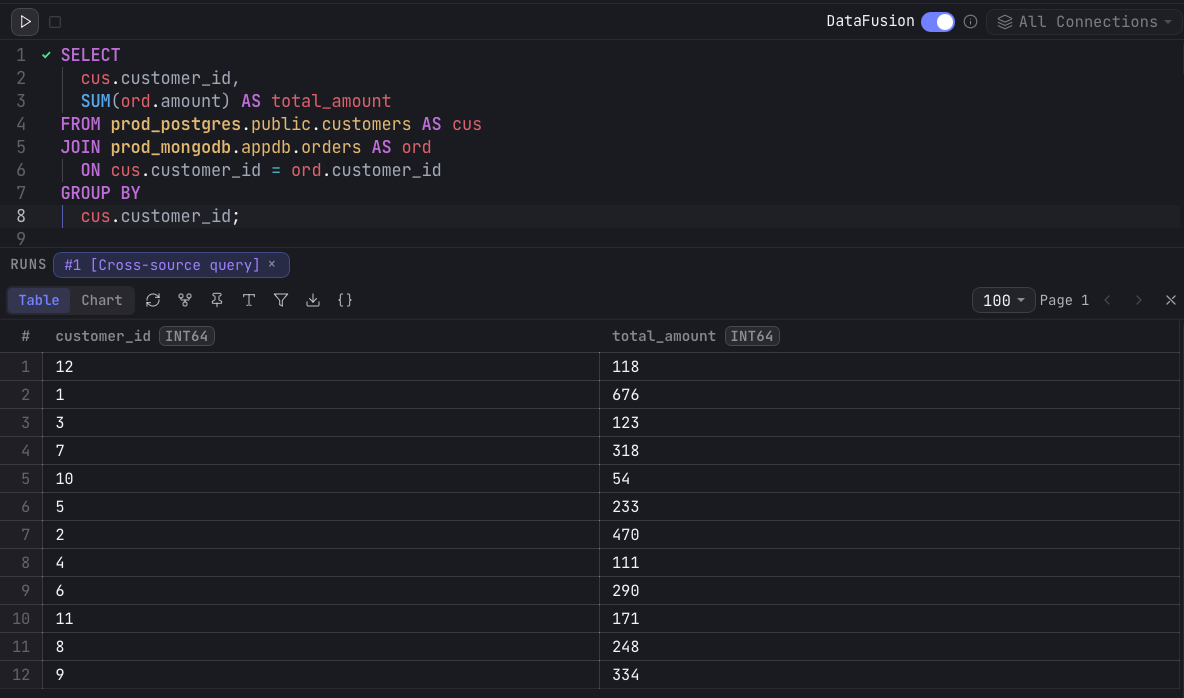
Task: Select customer_id cell 10 in row 5
Action: 321,478
